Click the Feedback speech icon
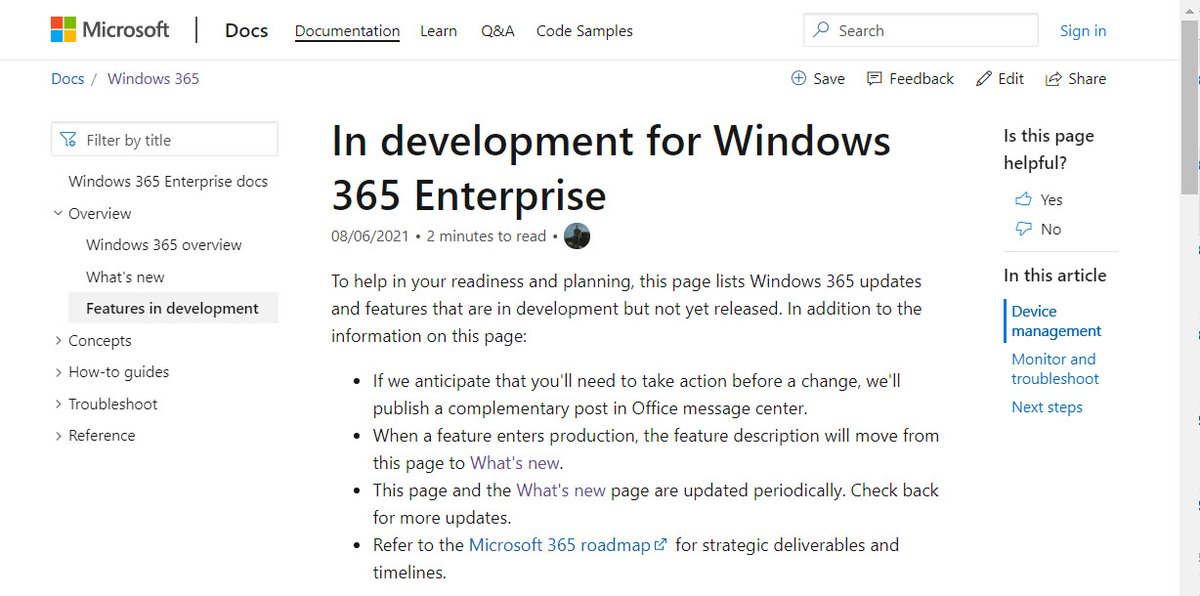This screenshot has width=1200, height=596. coord(874,78)
